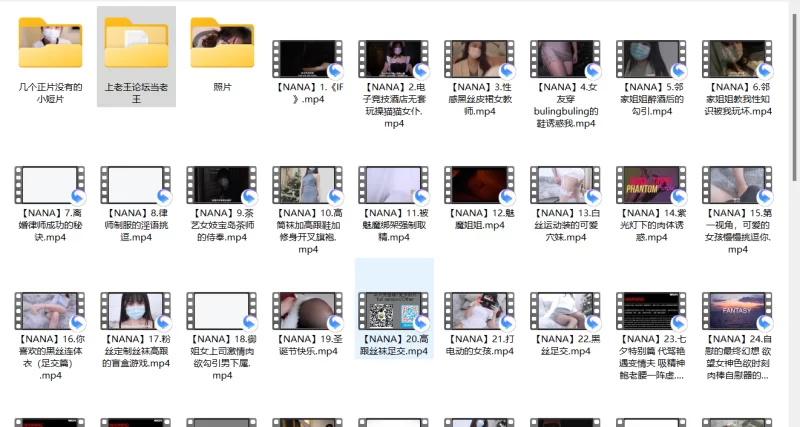Pick the 【NANA】5 video file icon

point(651,59)
